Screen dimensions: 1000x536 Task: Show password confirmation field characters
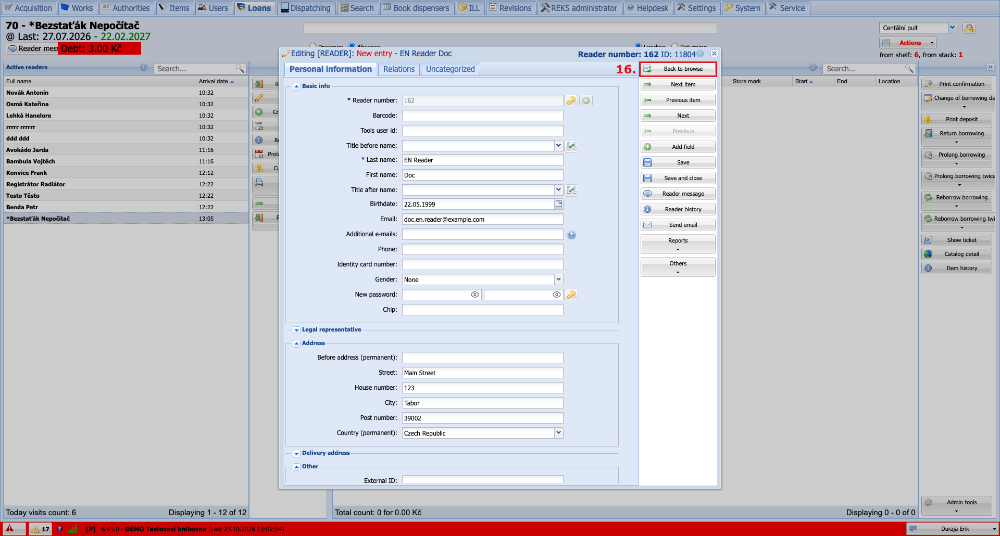556,295
